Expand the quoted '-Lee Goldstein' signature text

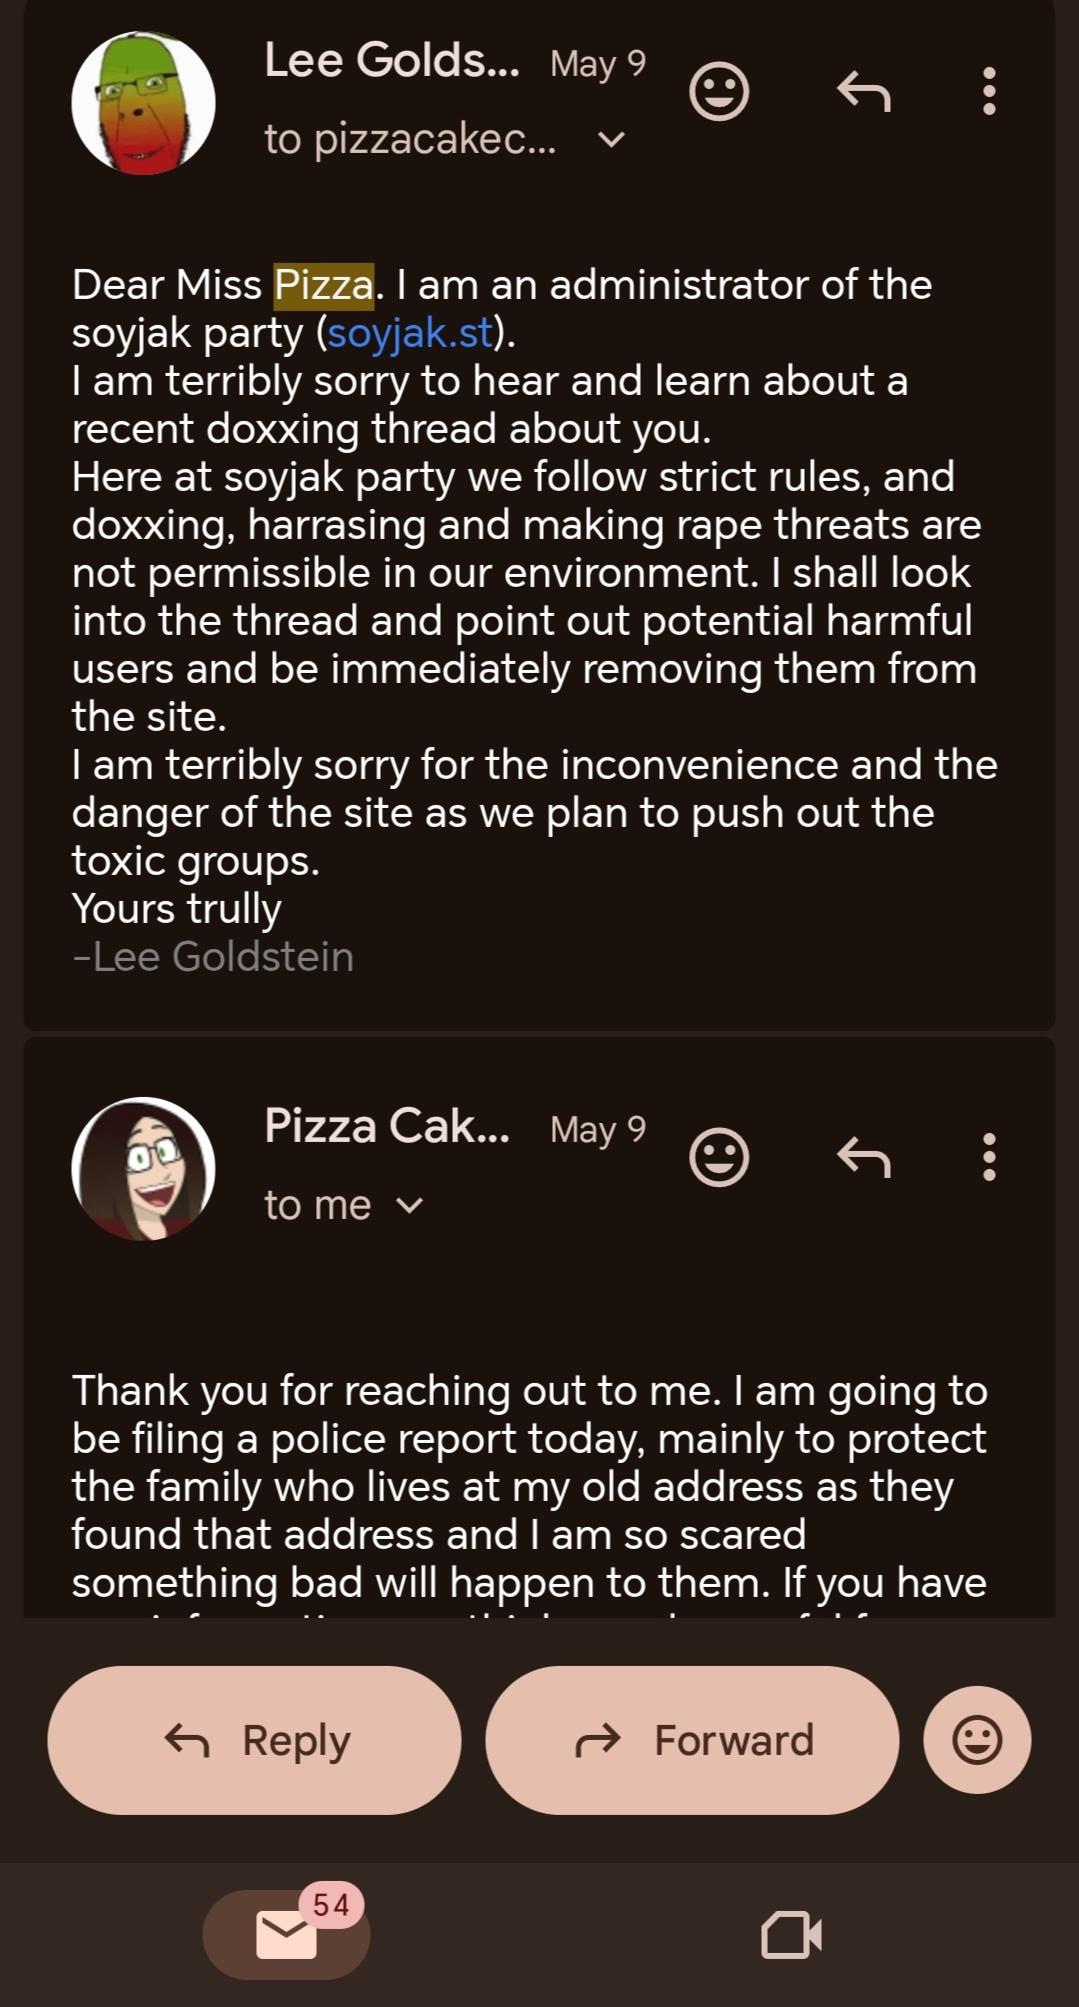[x=213, y=957]
